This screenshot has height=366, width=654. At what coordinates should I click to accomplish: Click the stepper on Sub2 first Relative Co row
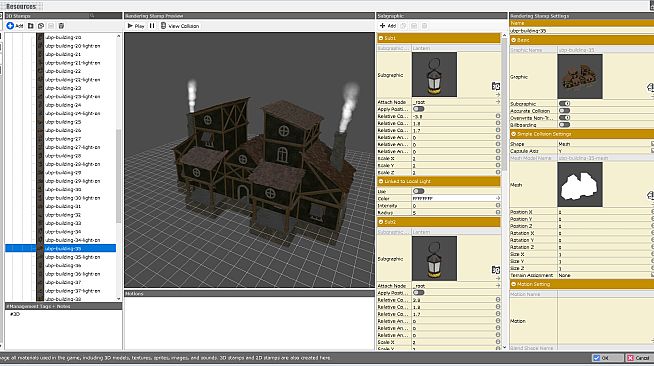click(x=498, y=300)
